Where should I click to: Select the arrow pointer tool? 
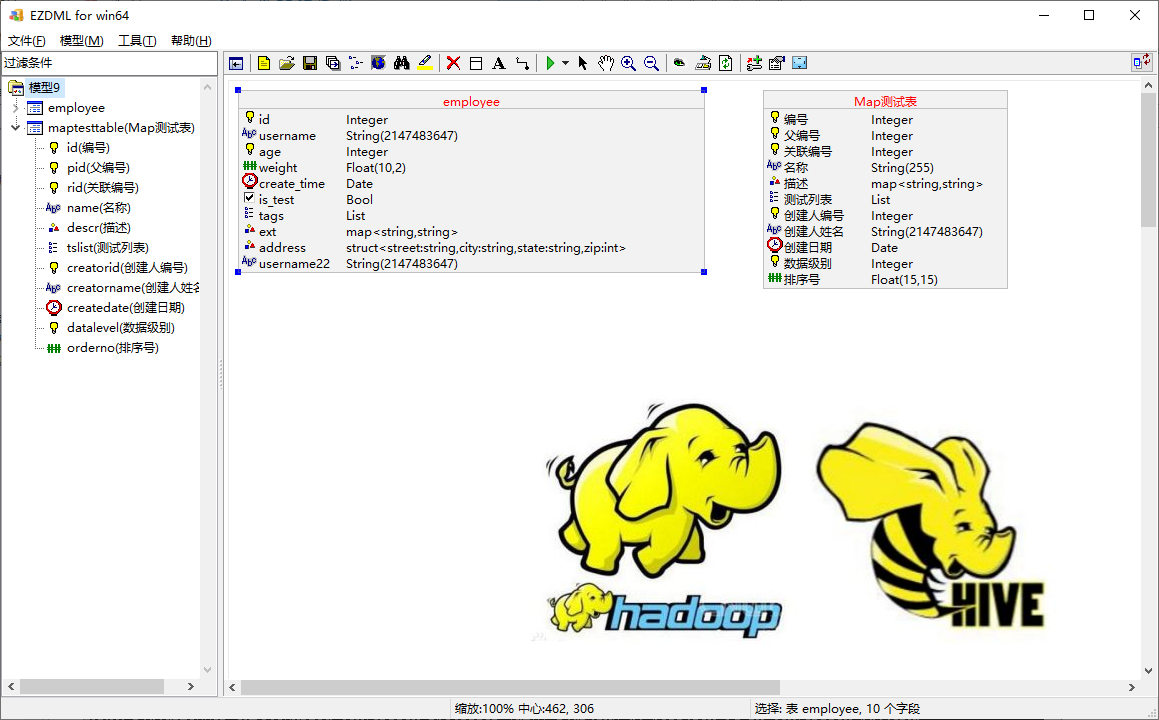pos(582,64)
